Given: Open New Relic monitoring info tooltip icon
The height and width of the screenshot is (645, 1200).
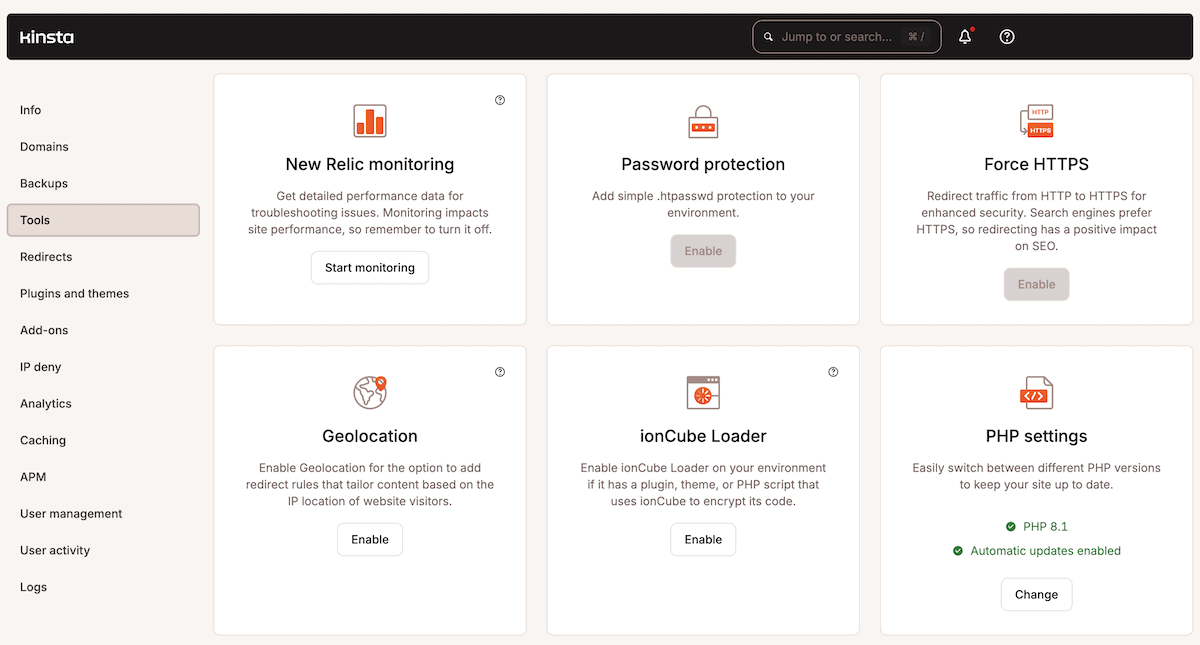Looking at the screenshot, I should pyautogui.click(x=500, y=100).
